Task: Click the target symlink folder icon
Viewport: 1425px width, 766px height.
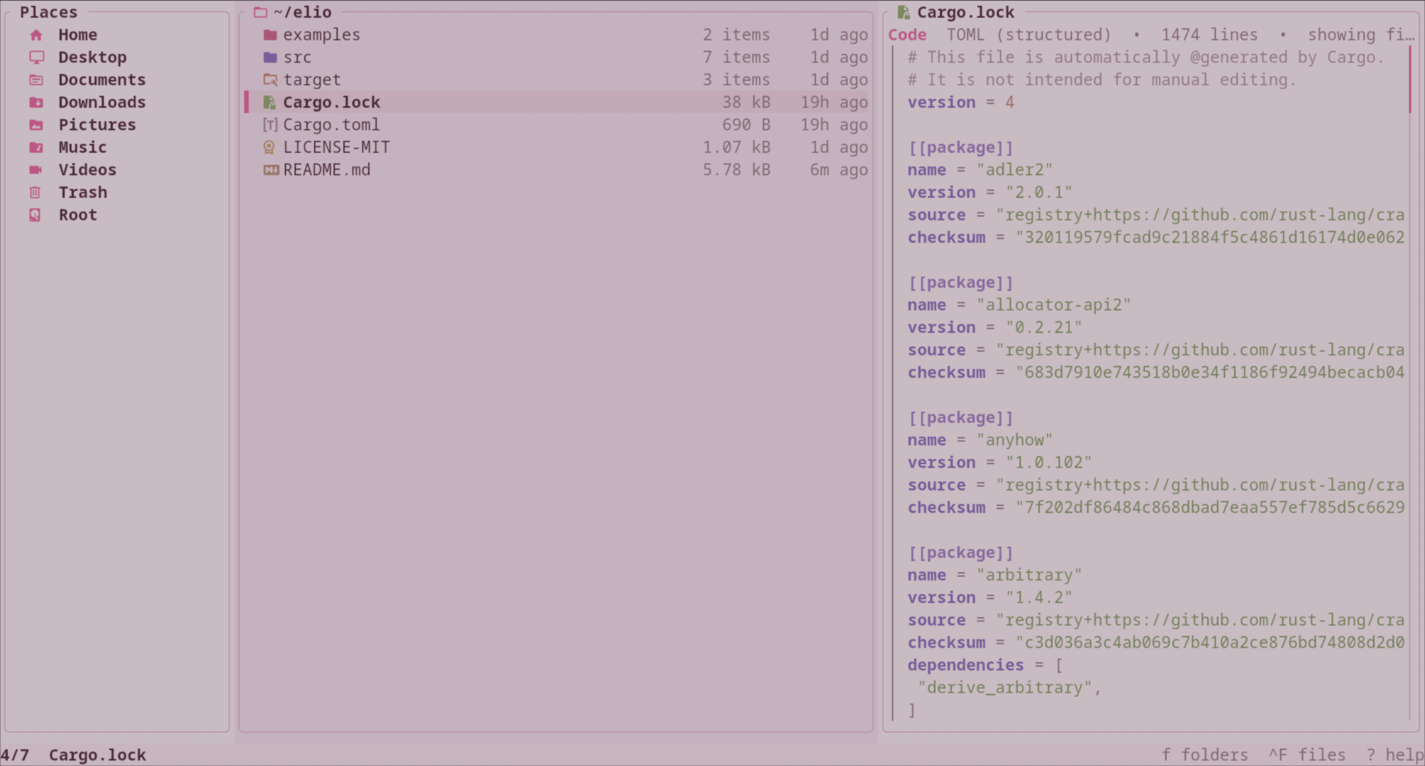Action: (x=270, y=79)
